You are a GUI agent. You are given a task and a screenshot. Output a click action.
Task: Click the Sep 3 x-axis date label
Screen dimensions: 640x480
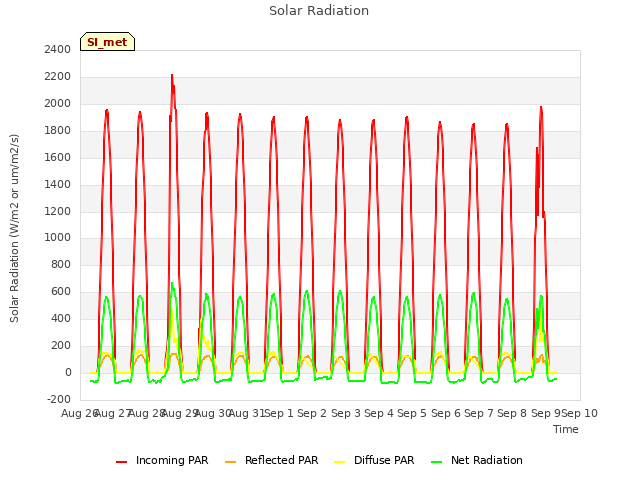coord(346,413)
